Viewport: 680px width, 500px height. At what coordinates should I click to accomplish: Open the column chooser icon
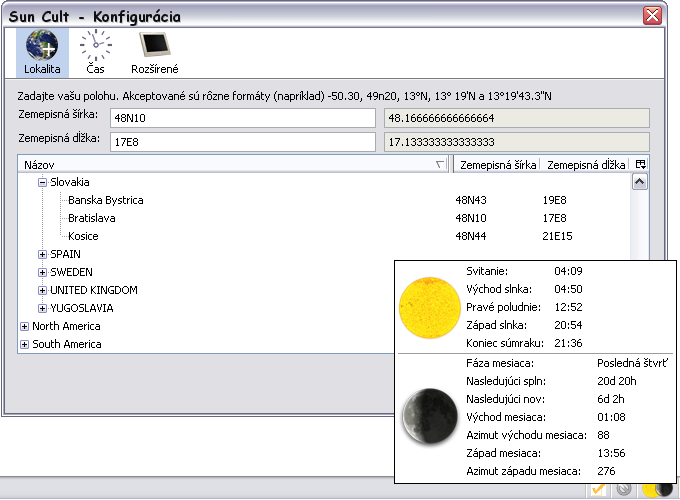(641, 164)
